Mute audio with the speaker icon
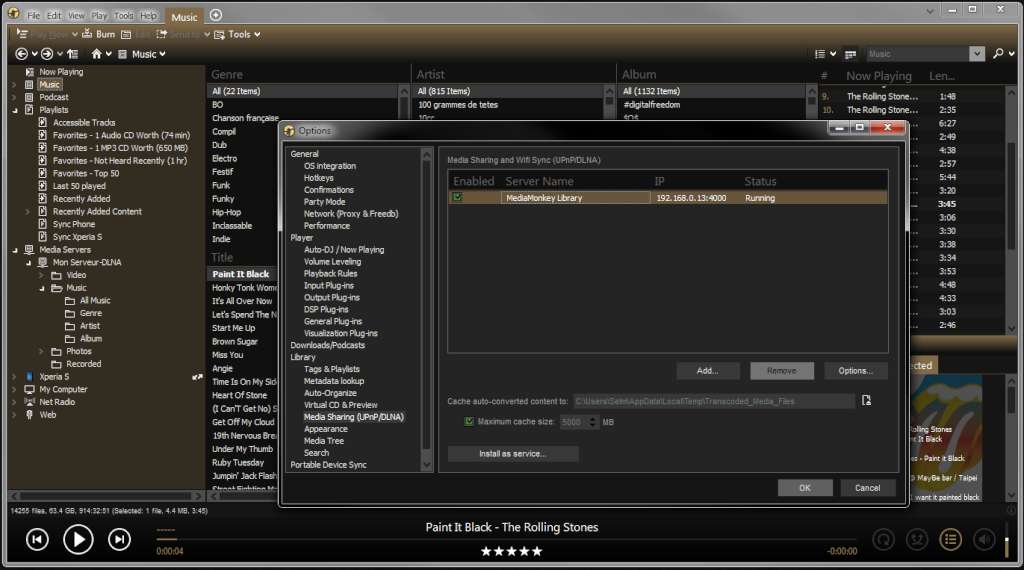Image resolution: width=1024 pixels, height=570 pixels. tap(984, 539)
